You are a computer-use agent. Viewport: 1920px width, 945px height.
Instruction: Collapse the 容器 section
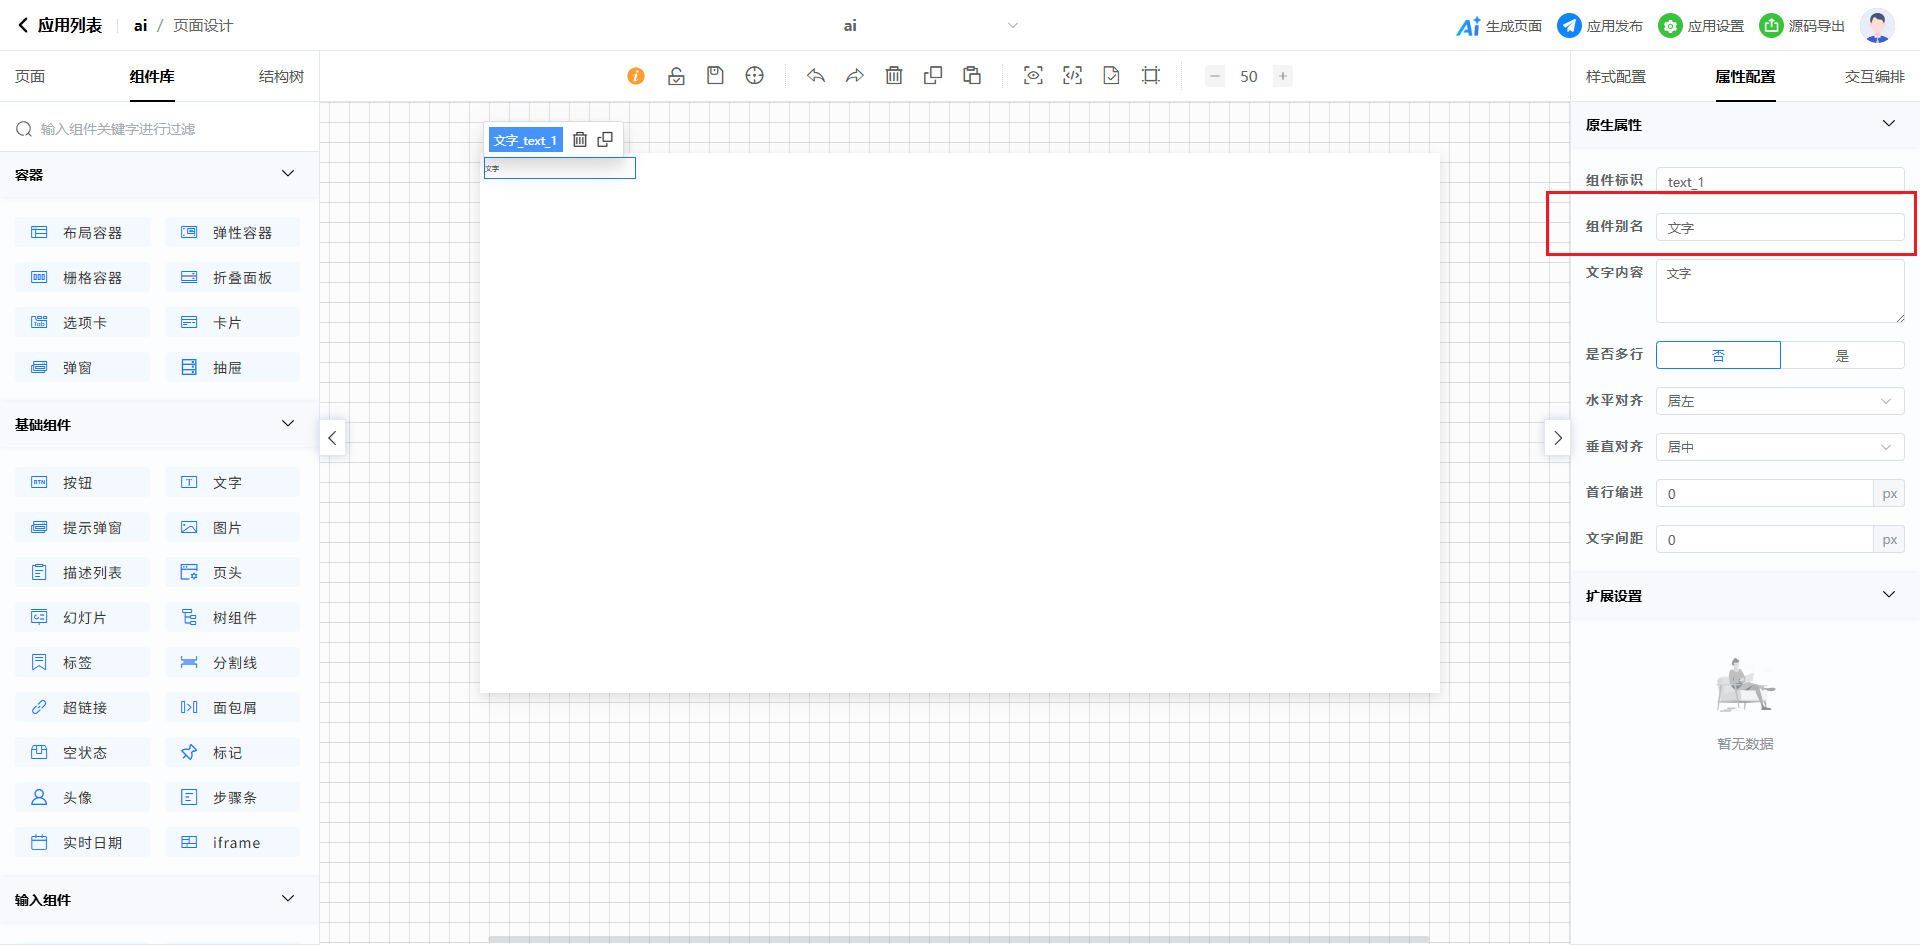pyautogui.click(x=288, y=174)
